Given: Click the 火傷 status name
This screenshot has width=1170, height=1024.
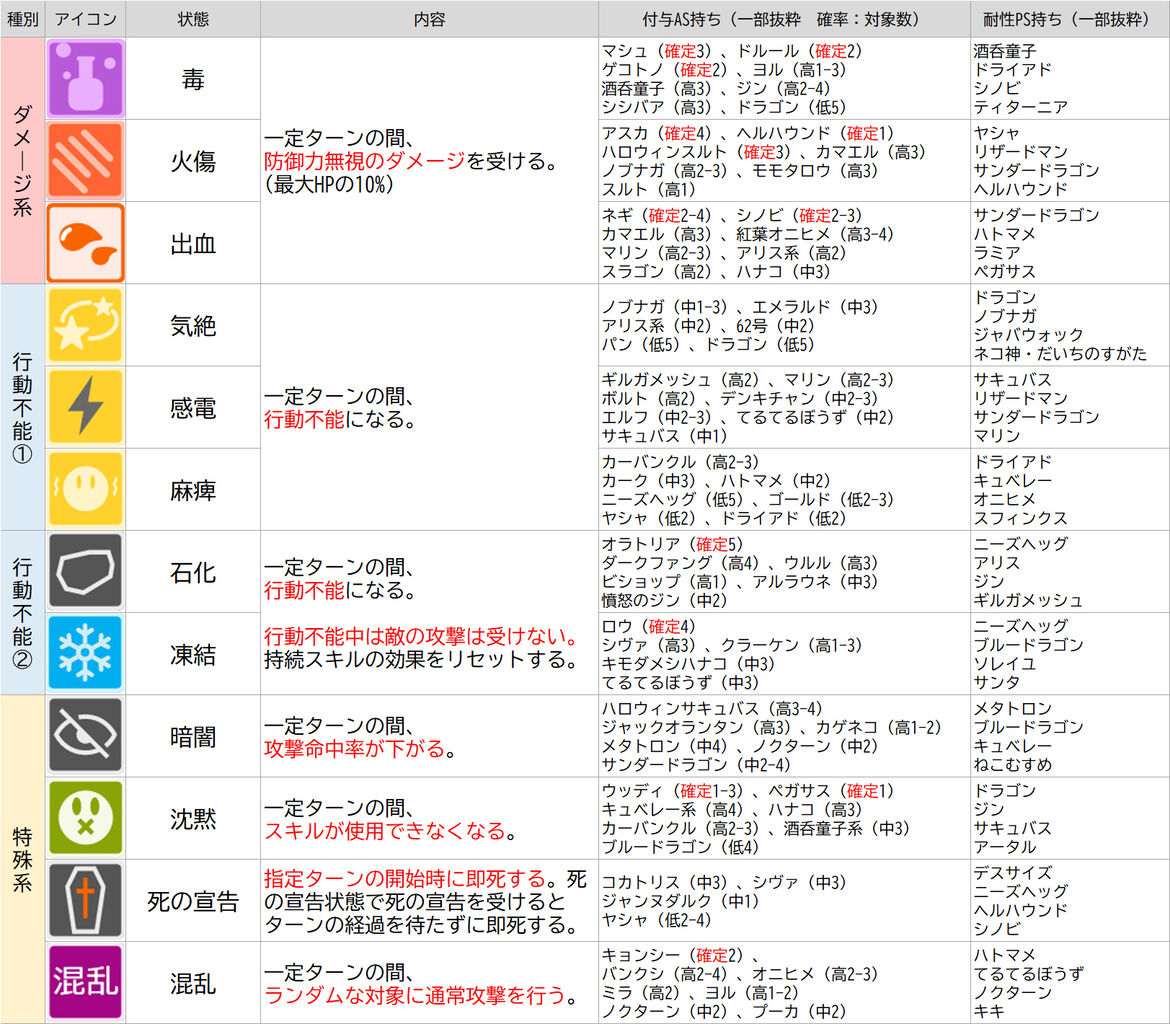Looking at the screenshot, I should pyautogui.click(x=193, y=161).
